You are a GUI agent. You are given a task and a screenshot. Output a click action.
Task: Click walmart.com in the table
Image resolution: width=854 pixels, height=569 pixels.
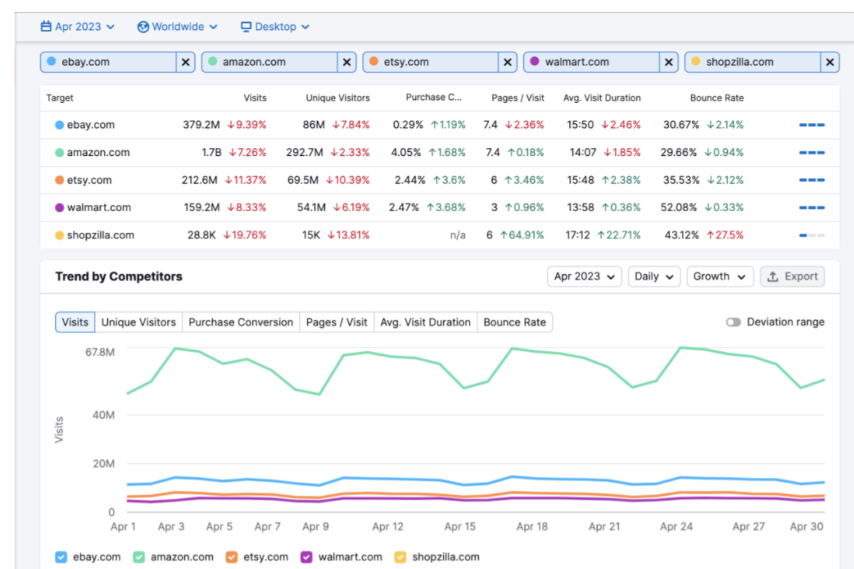pos(99,207)
